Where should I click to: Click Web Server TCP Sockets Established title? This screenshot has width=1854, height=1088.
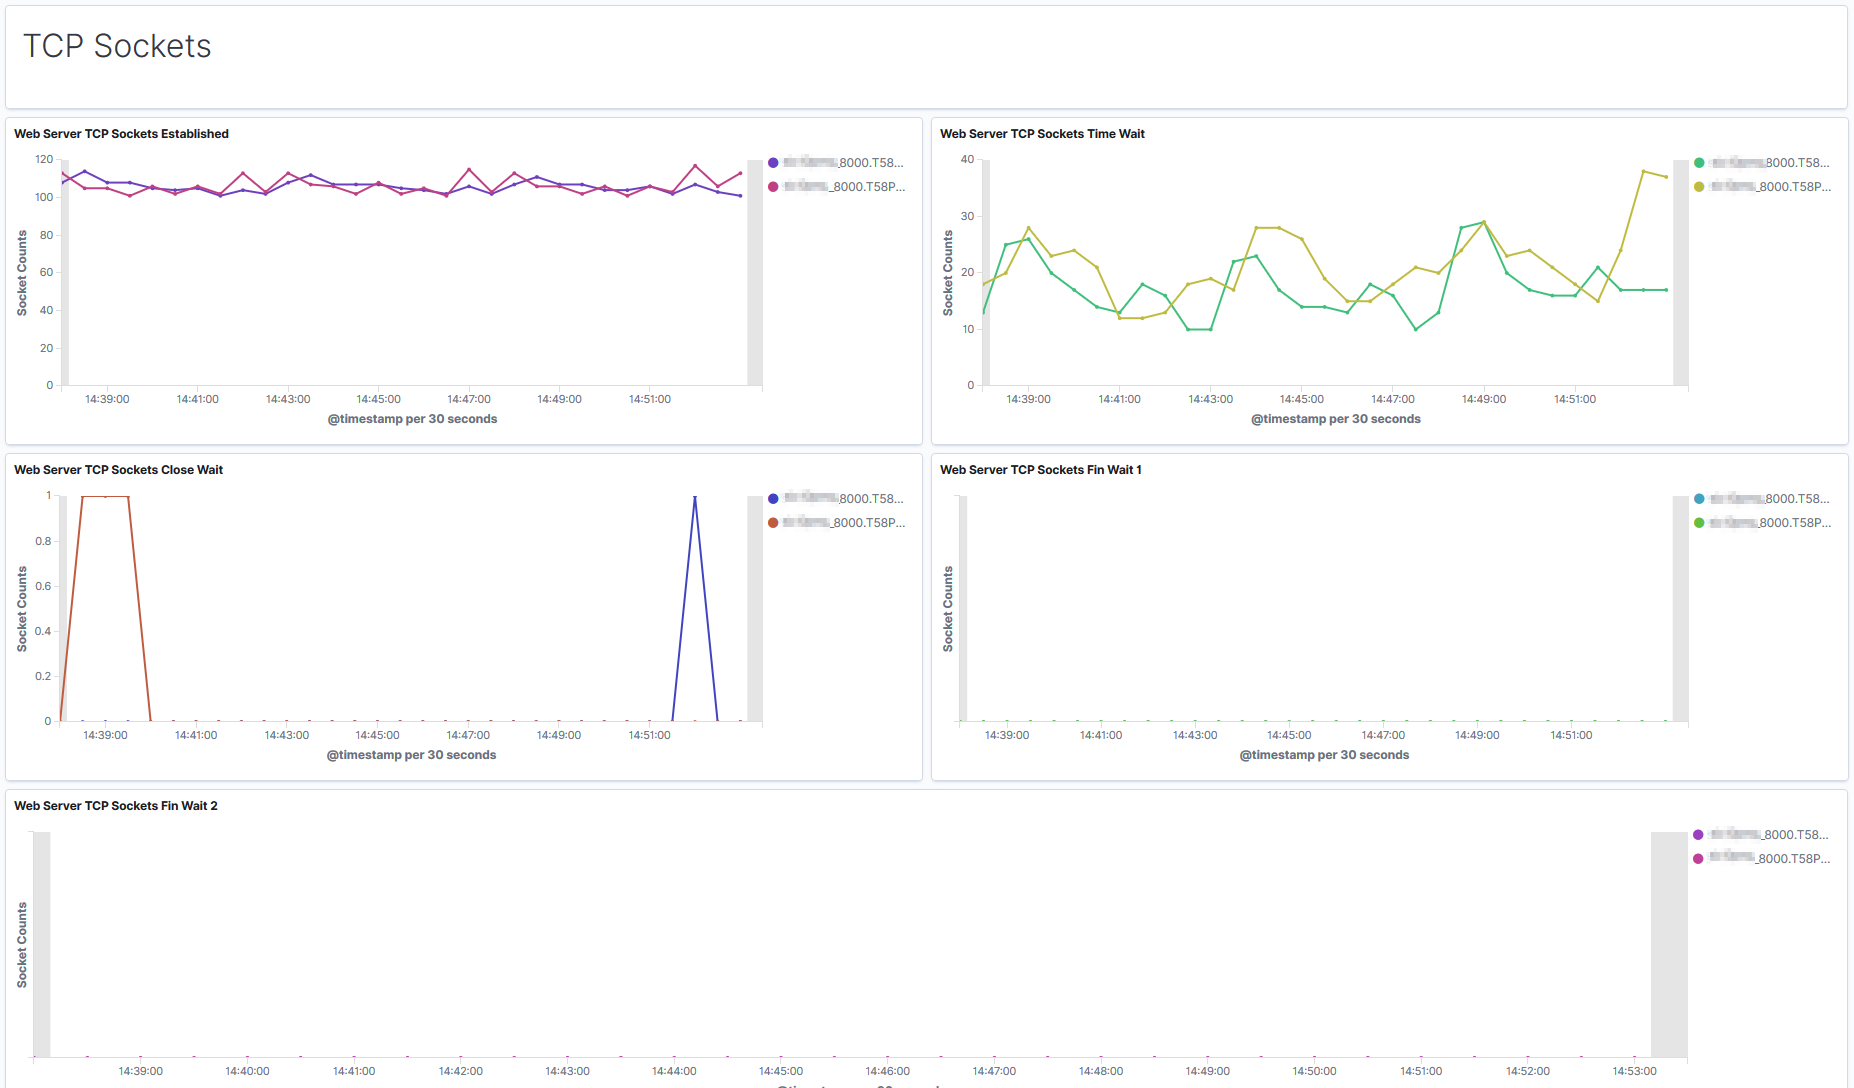click(x=121, y=134)
